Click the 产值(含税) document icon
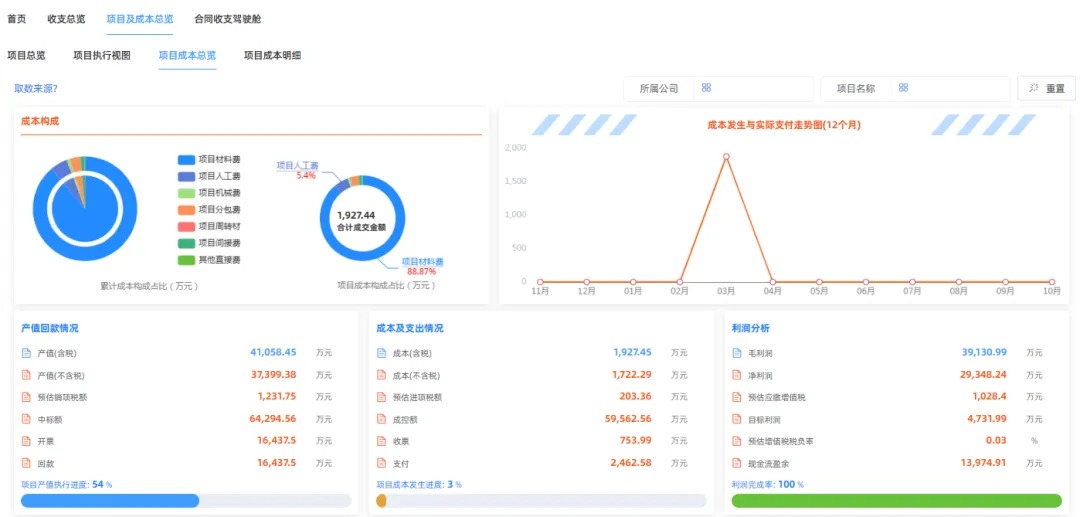 (x=26, y=353)
